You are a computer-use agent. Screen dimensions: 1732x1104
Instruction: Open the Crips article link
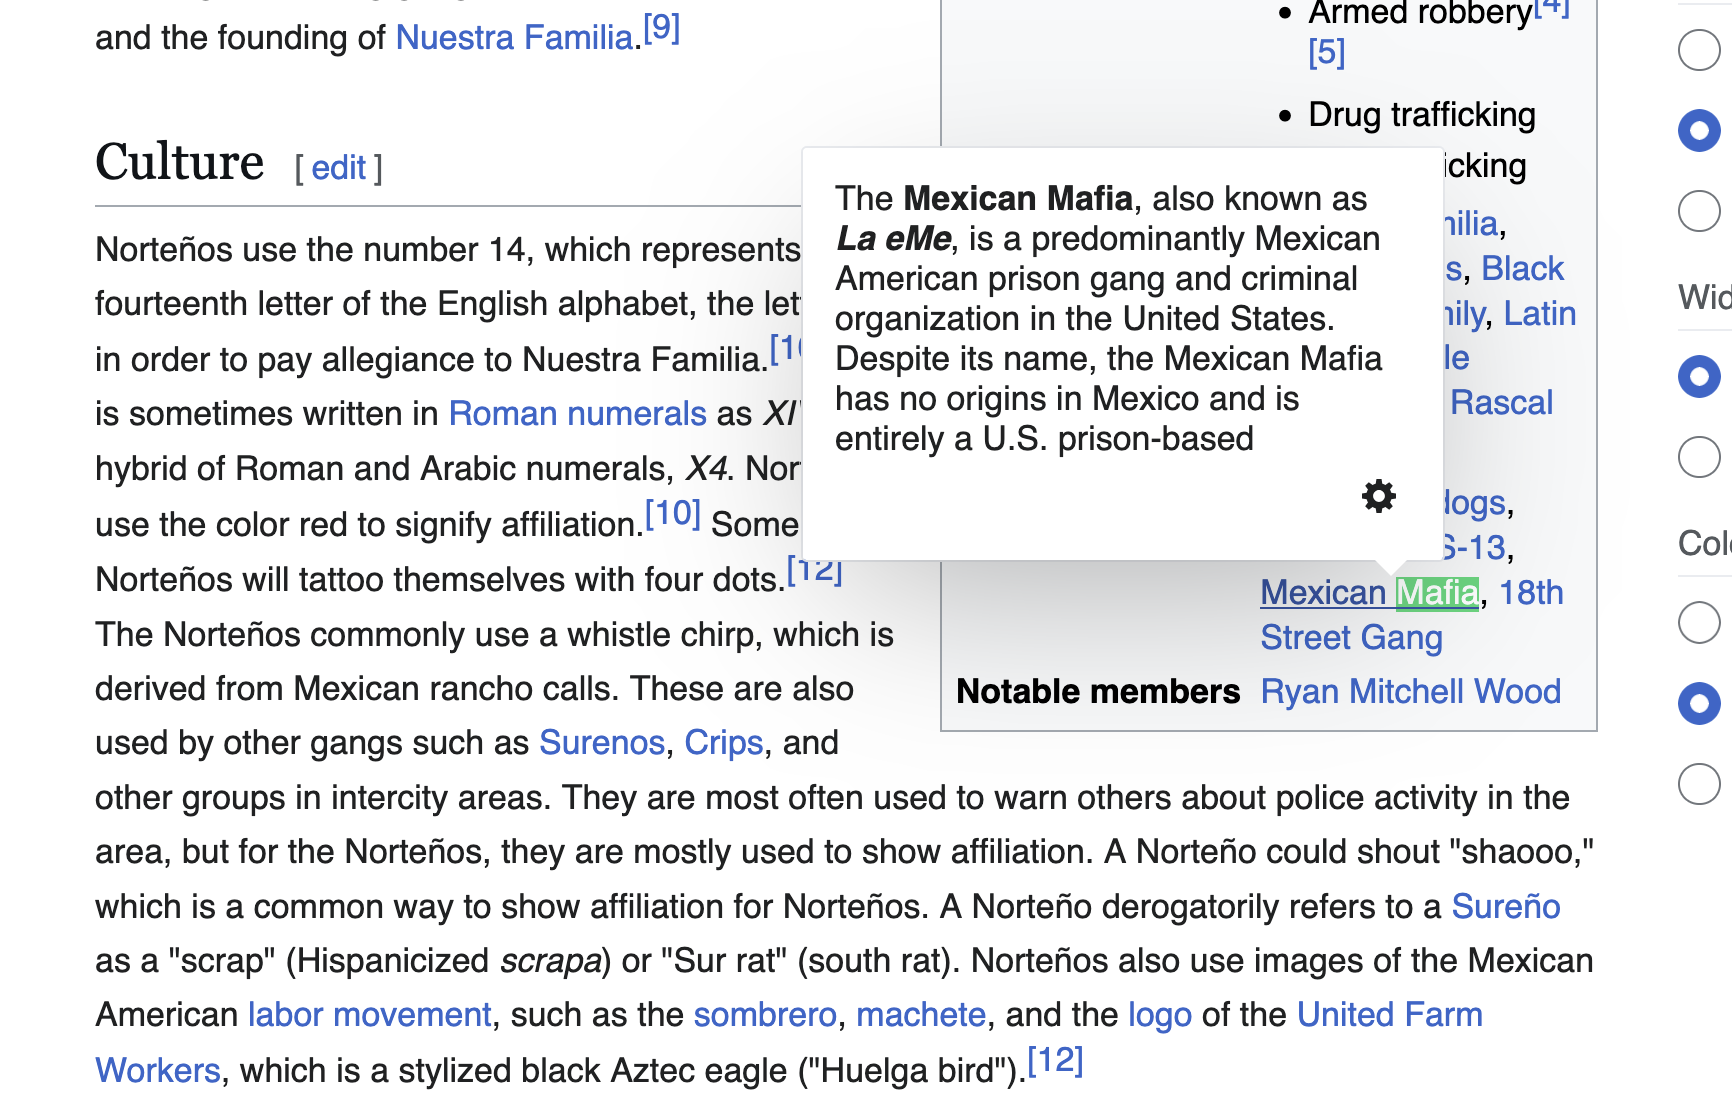pos(724,743)
